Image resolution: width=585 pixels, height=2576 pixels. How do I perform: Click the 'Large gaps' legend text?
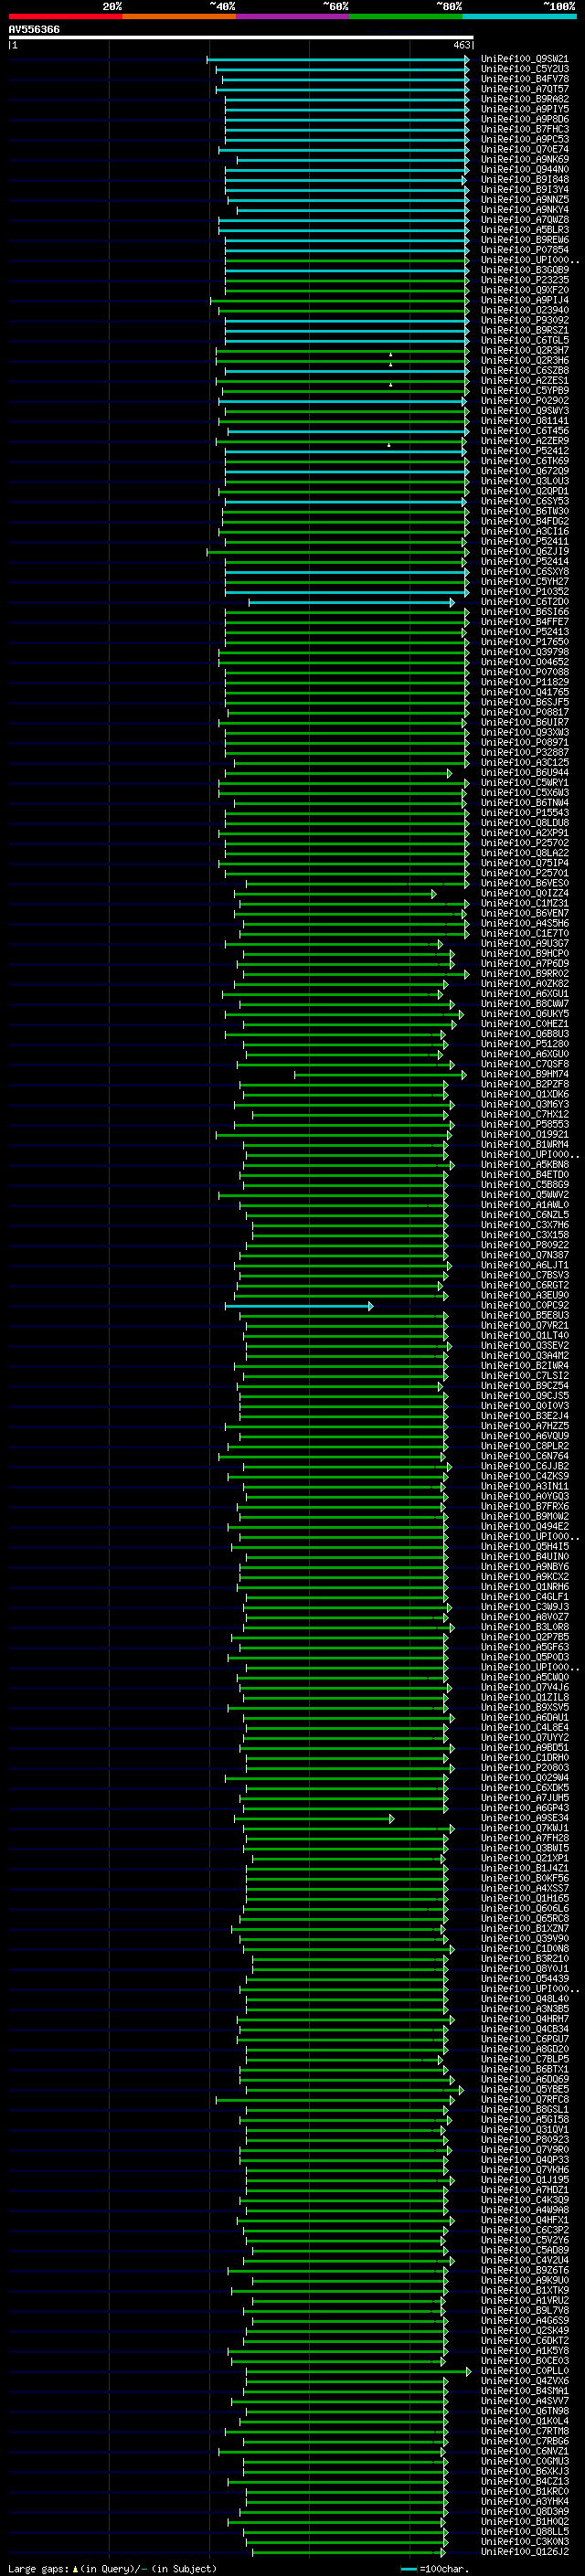[x=38, y=2568]
